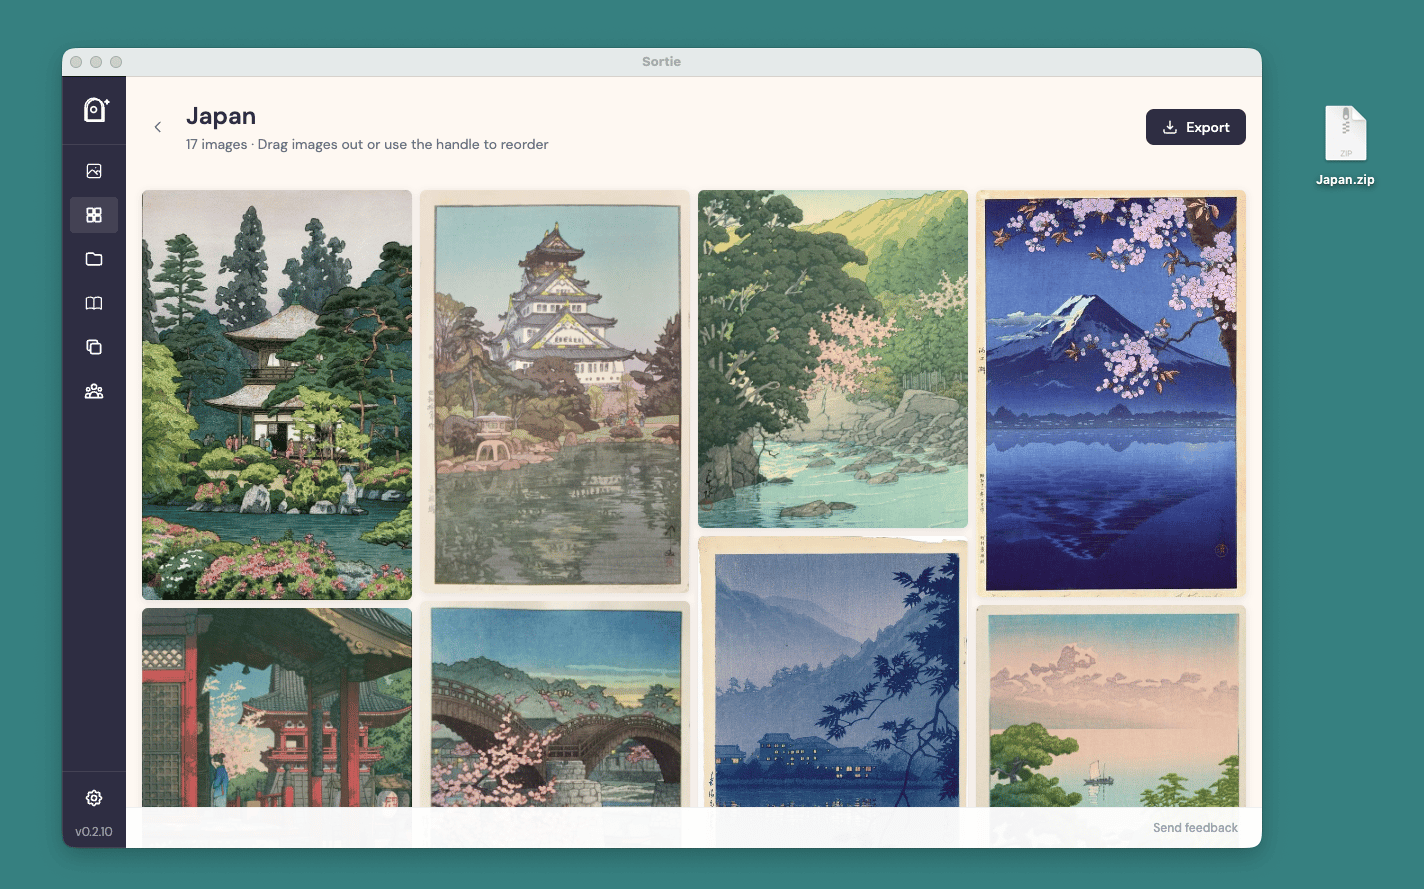The width and height of the screenshot is (1424, 889).
Task: Open settings gear in sidebar
Action: click(94, 798)
